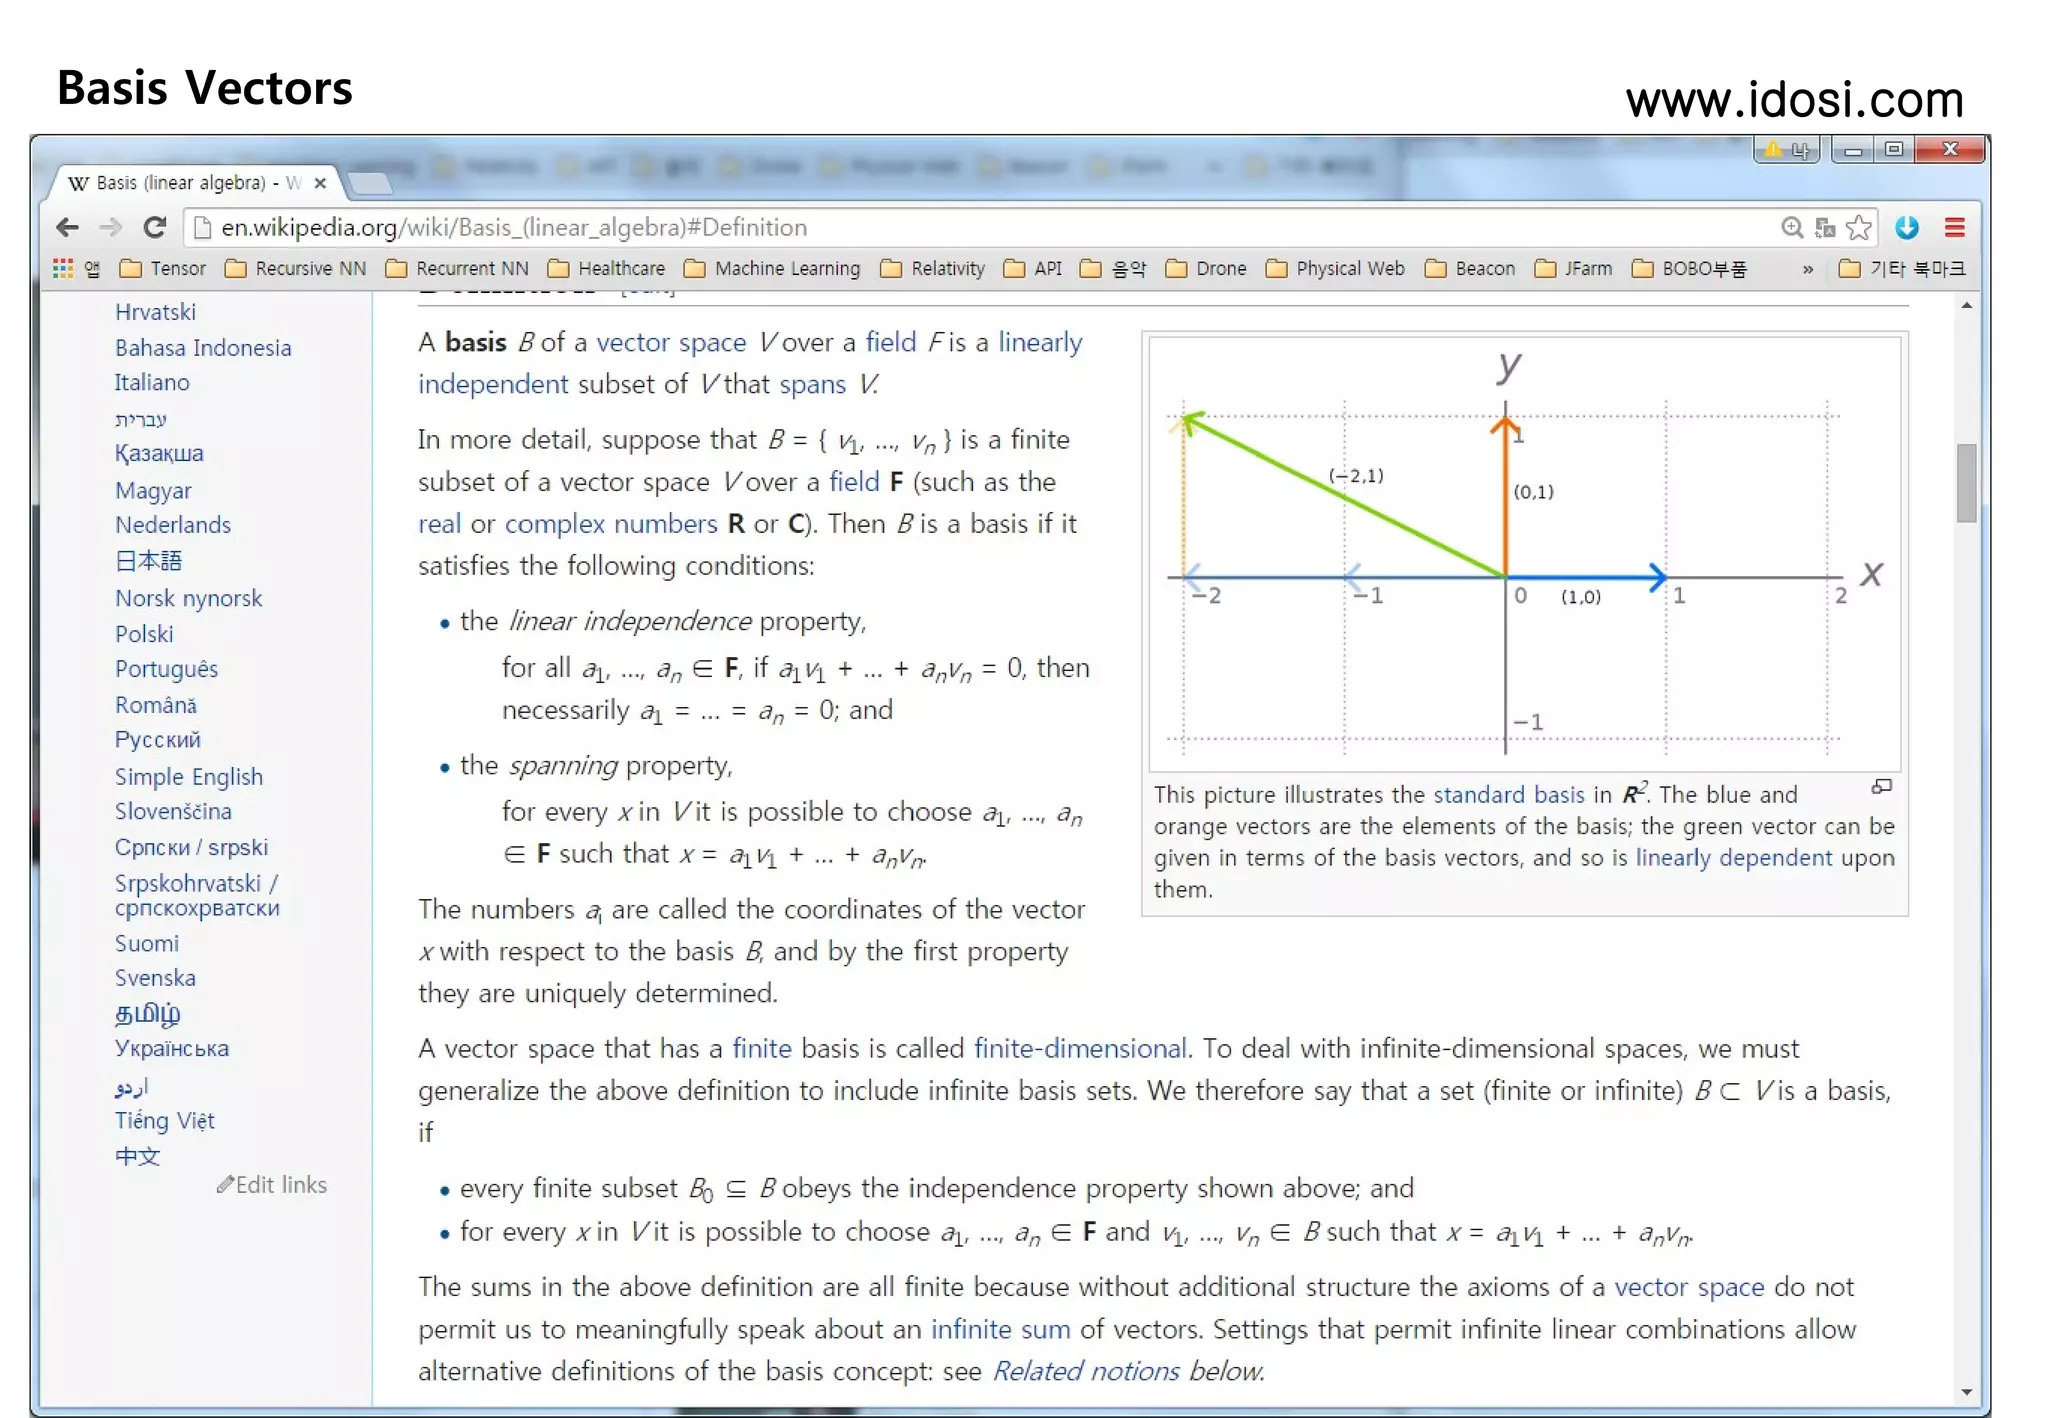
Task: Bookmark page with the star icon
Action: (x=1859, y=228)
